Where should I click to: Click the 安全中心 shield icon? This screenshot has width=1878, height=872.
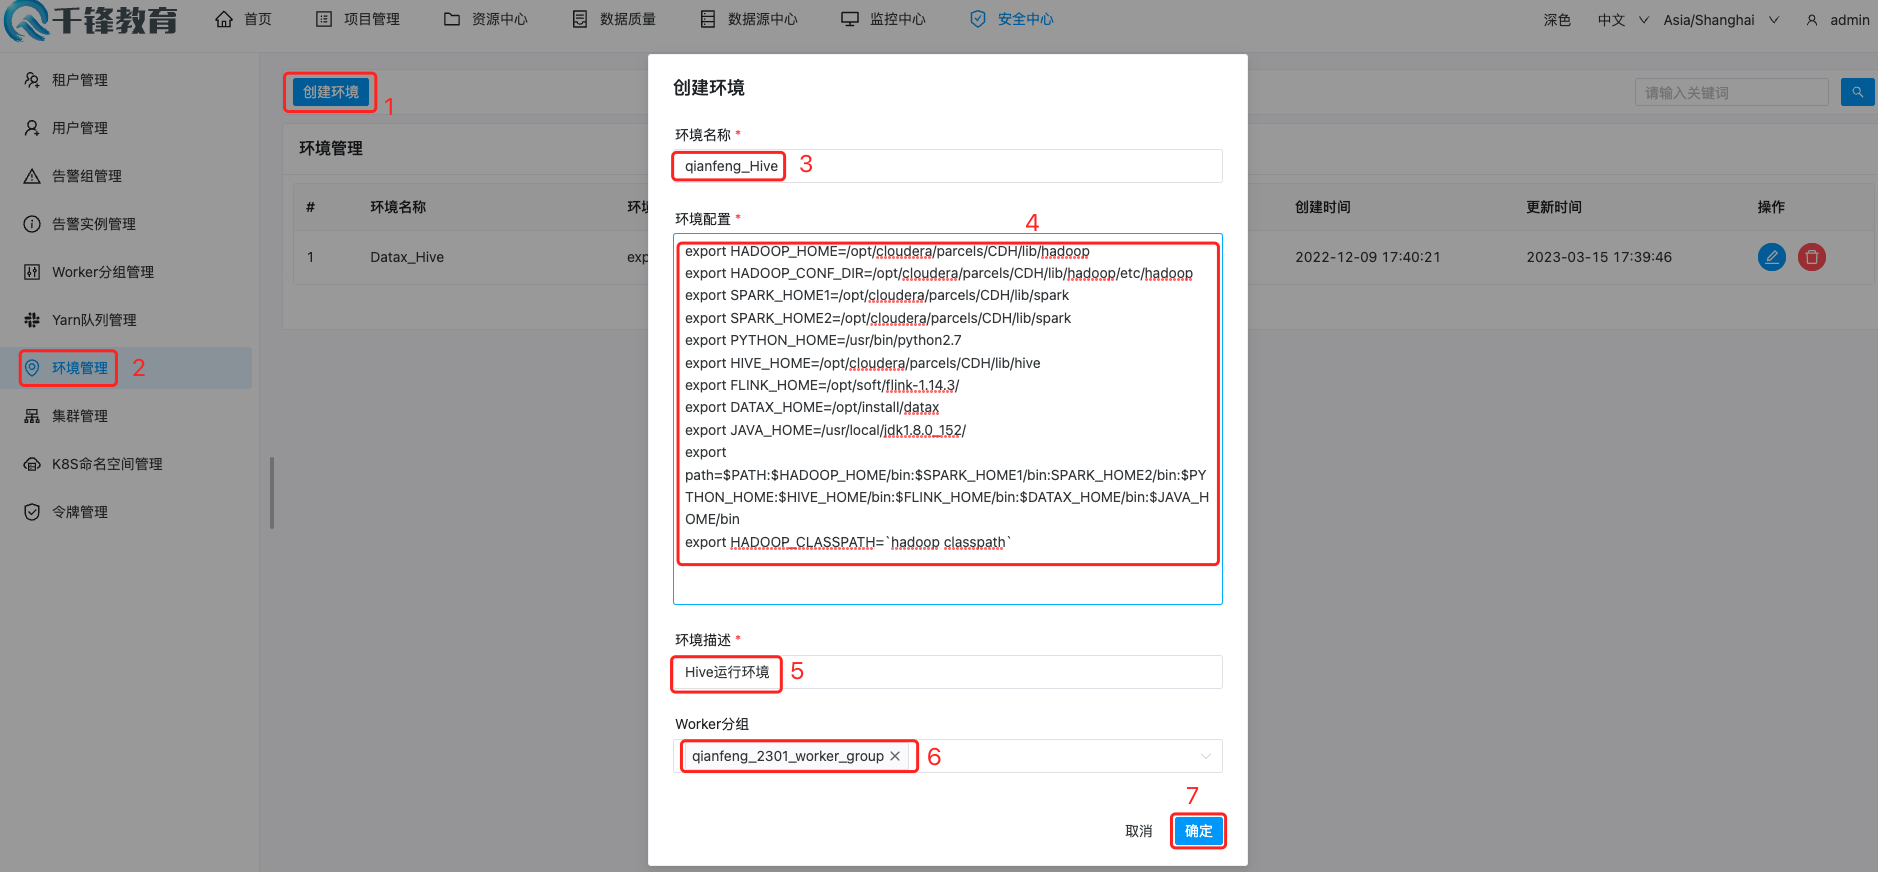pyautogui.click(x=978, y=19)
